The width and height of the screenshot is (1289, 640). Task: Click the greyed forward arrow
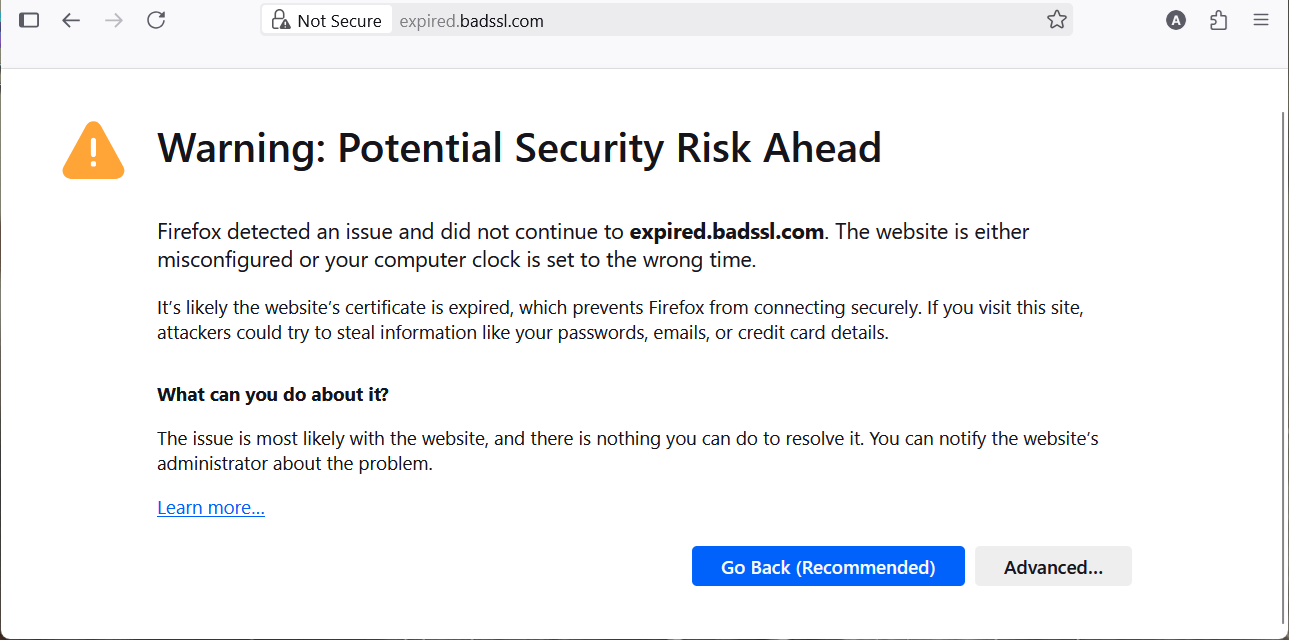(x=113, y=20)
